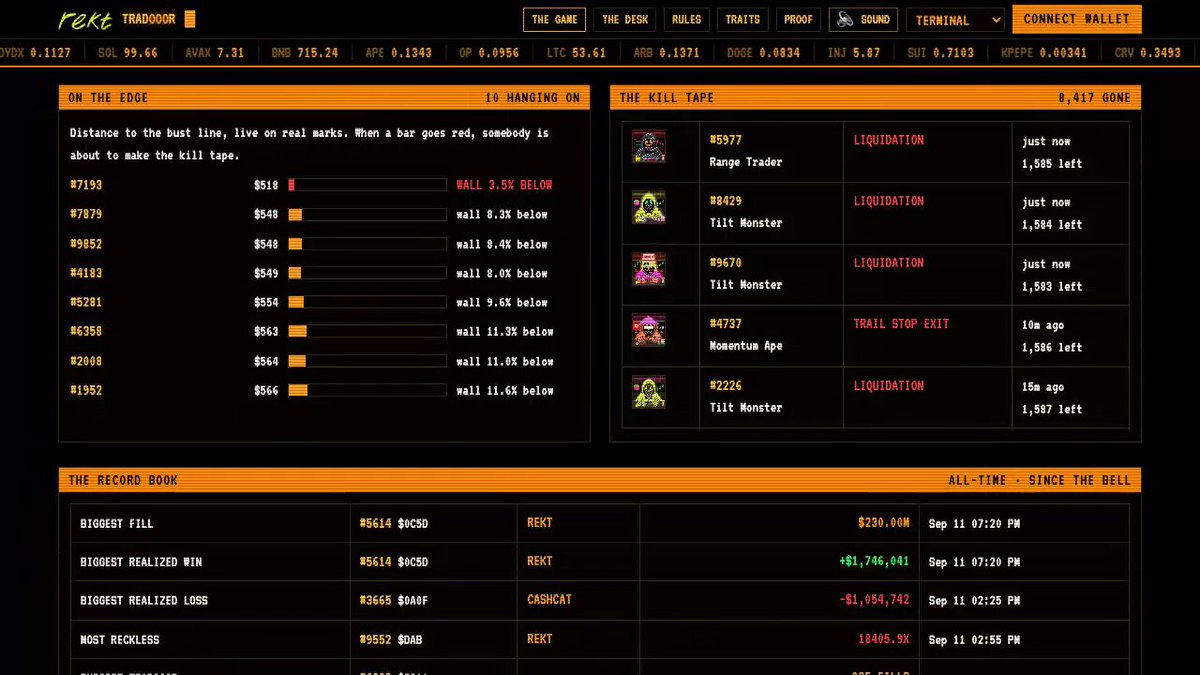Click the TRADOOOR title text
Screen dimensions: 1200x675
tap(148, 19)
